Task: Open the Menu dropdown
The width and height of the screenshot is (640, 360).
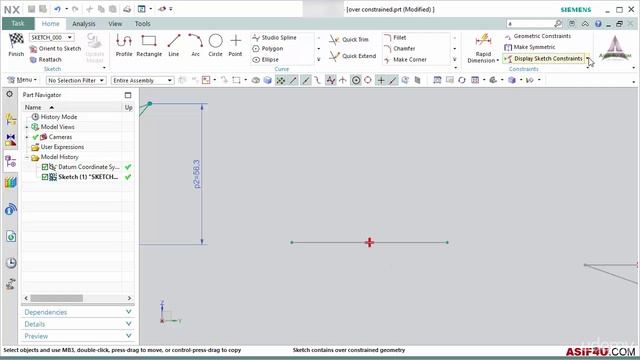Action: coord(22,80)
